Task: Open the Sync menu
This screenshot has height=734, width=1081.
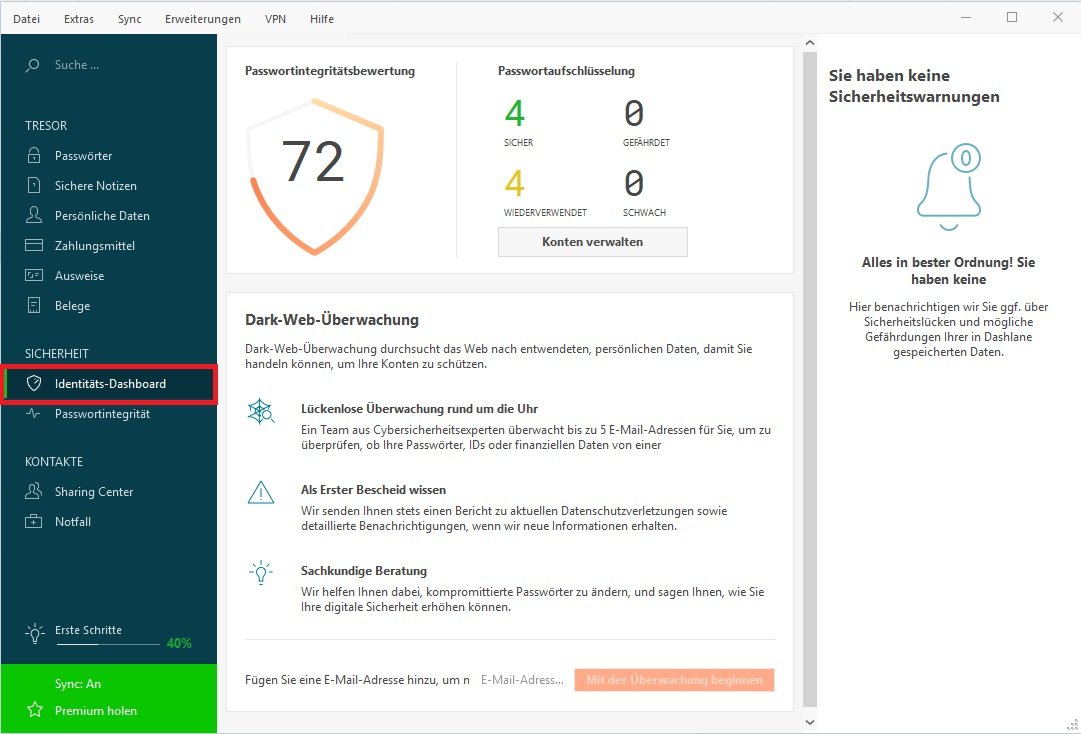Action: click(130, 19)
